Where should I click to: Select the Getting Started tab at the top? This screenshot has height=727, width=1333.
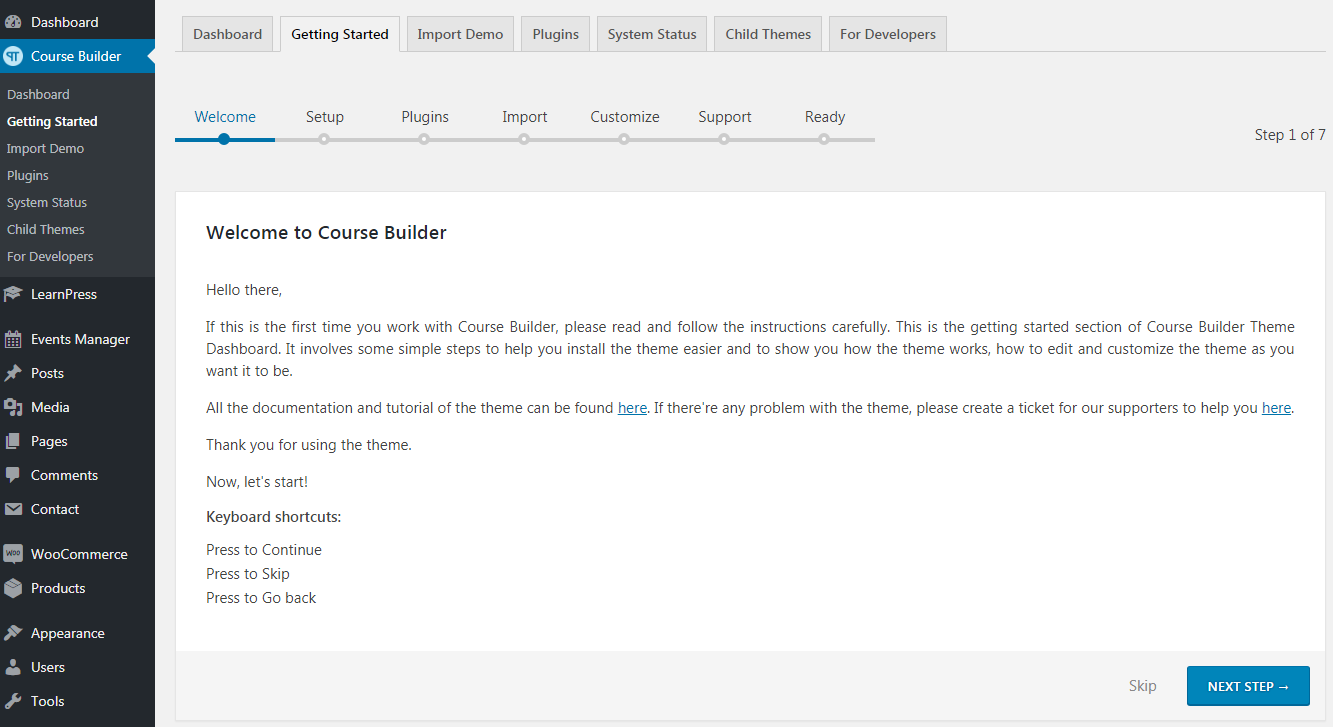click(340, 34)
